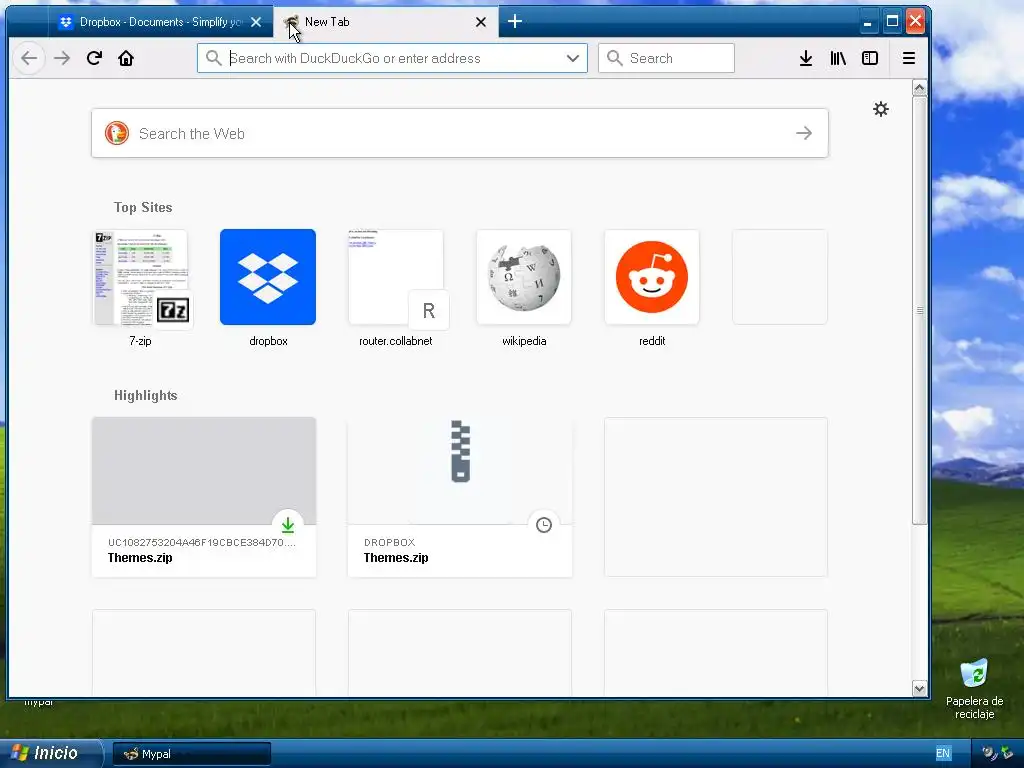Click the Top Sites heading
Viewport: 1024px width, 768px height.
[x=143, y=207]
